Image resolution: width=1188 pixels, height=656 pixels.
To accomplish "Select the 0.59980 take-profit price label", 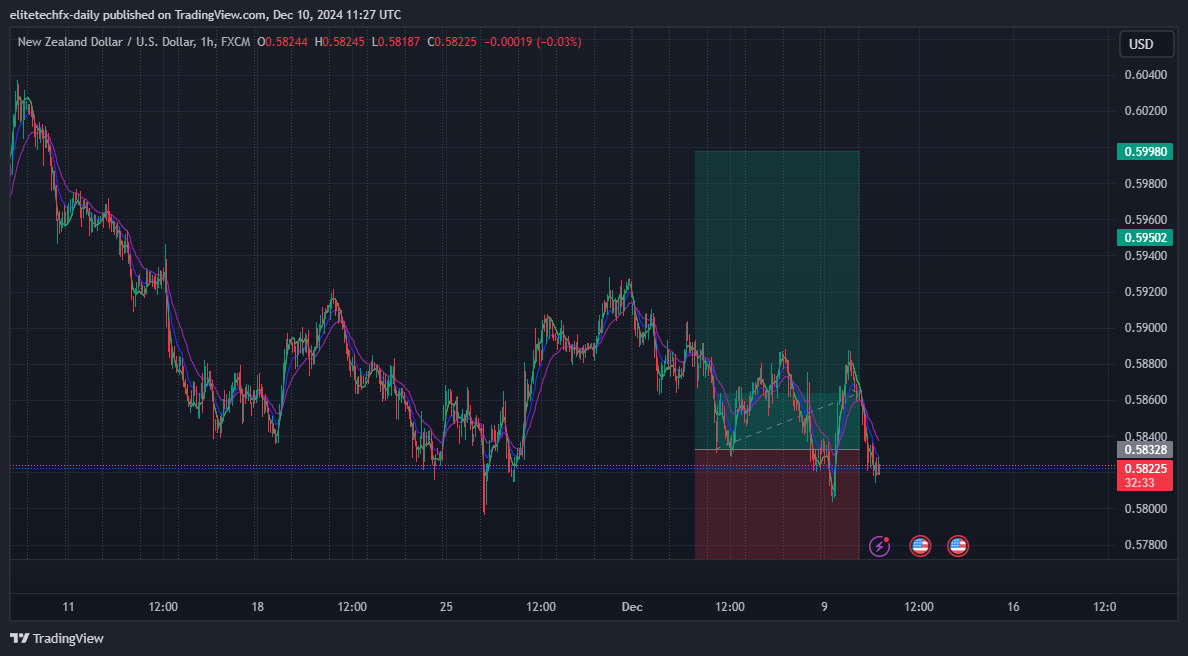I will [1145, 152].
